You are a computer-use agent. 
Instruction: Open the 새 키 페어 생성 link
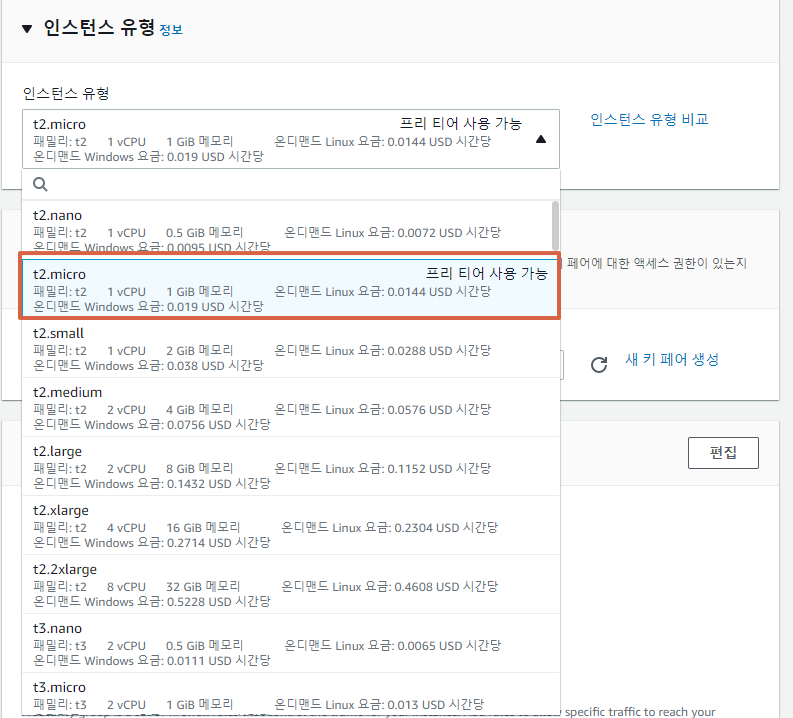[x=672, y=360]
